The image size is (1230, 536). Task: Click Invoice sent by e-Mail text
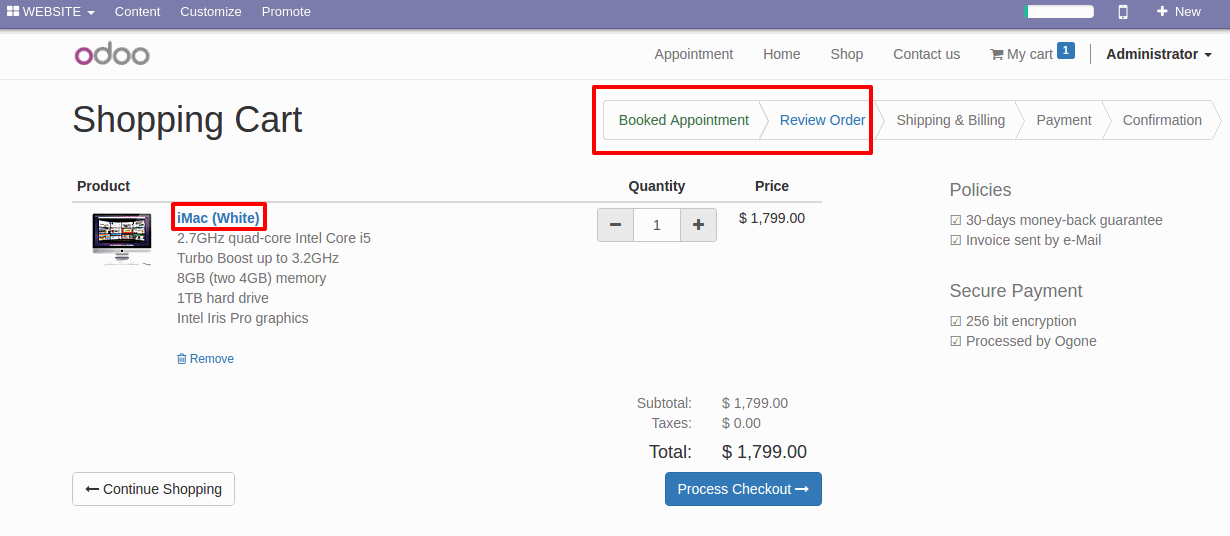1033,240
